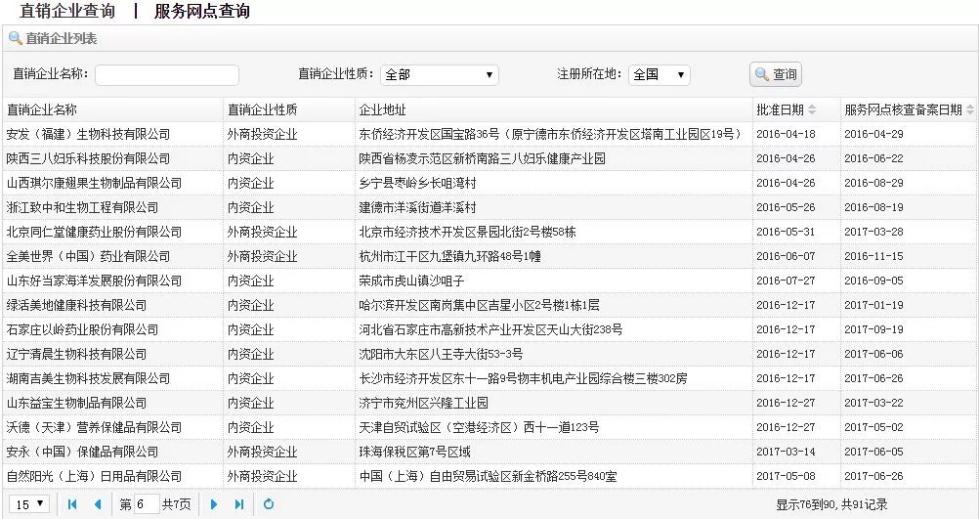Image resolution: width=979 pixels, height=519 pixels.
Task: Go to previous page arrow icon
Action: 98,503
